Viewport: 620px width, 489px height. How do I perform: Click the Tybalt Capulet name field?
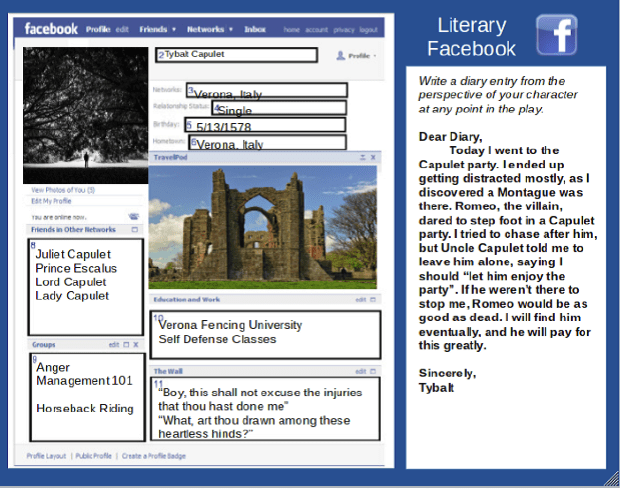click(238, 55)
